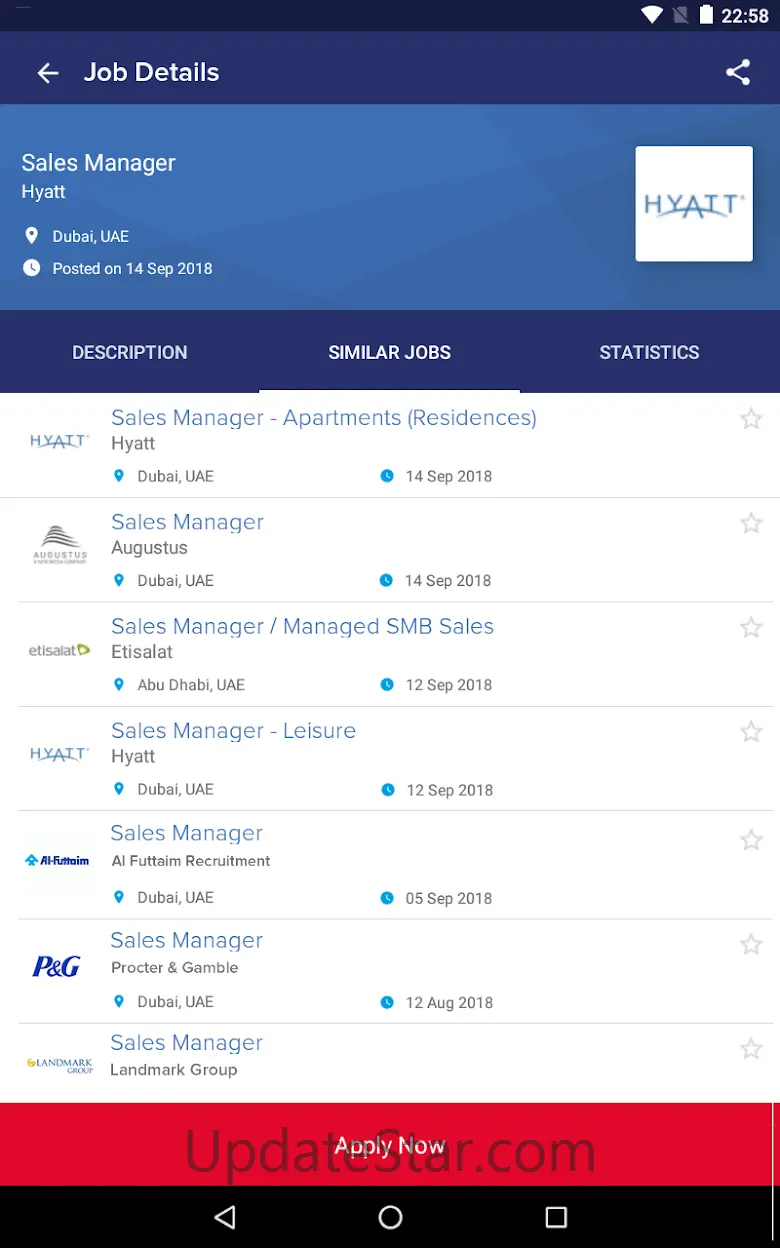Star the Sales Manager - Apartments (Residences) job
This screenshot has height=1248, width=780.
(x=751, y=419)
